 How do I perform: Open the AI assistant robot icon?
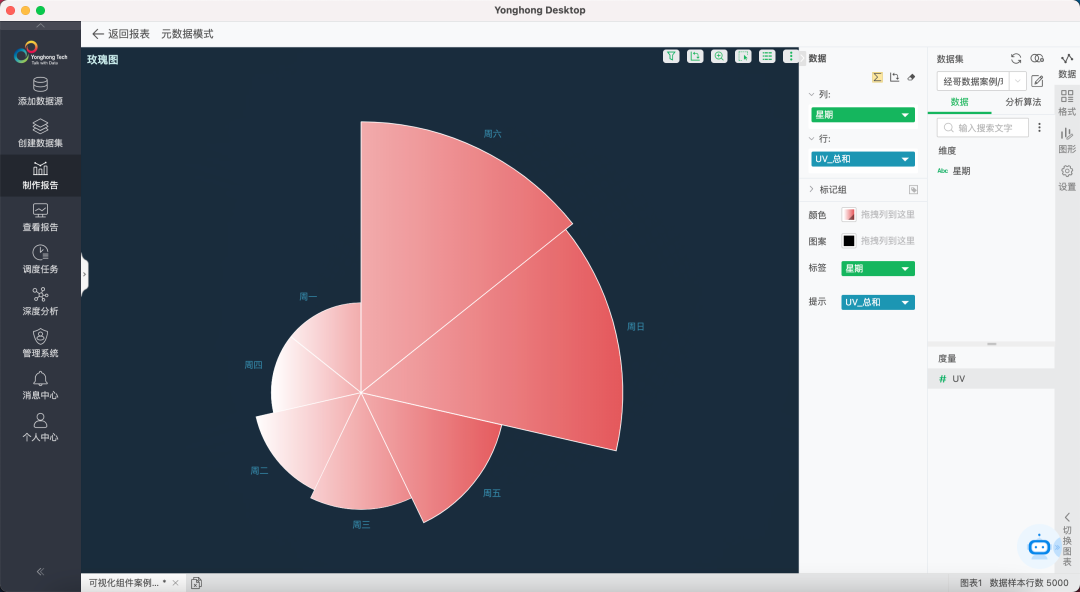pos(1039,547)
